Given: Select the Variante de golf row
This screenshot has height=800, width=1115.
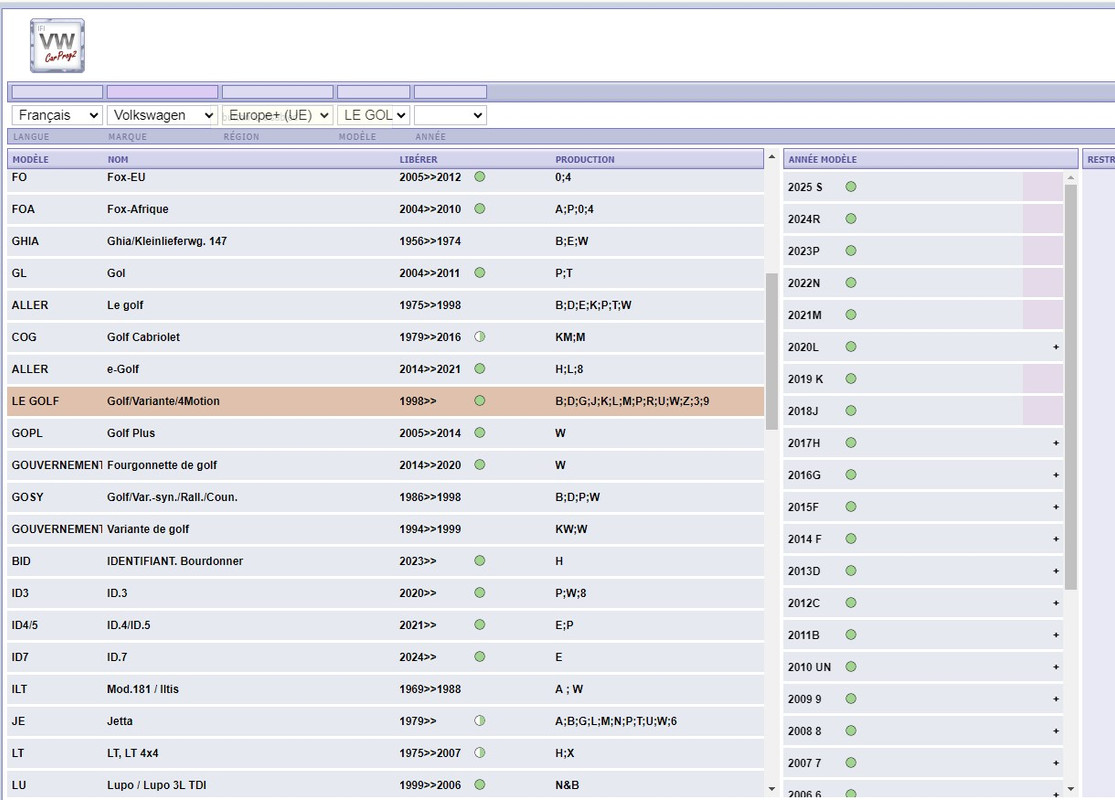Looking at the screenshot, I should [385, 529].
